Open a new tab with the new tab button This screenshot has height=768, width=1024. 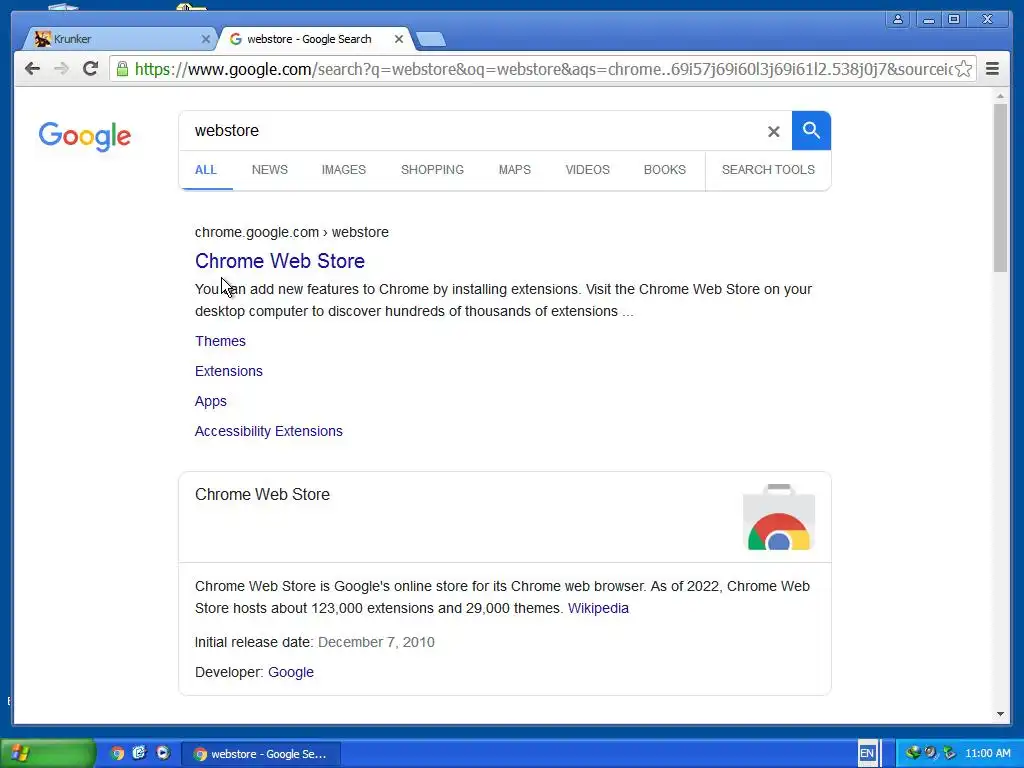[x=431, y=40]
